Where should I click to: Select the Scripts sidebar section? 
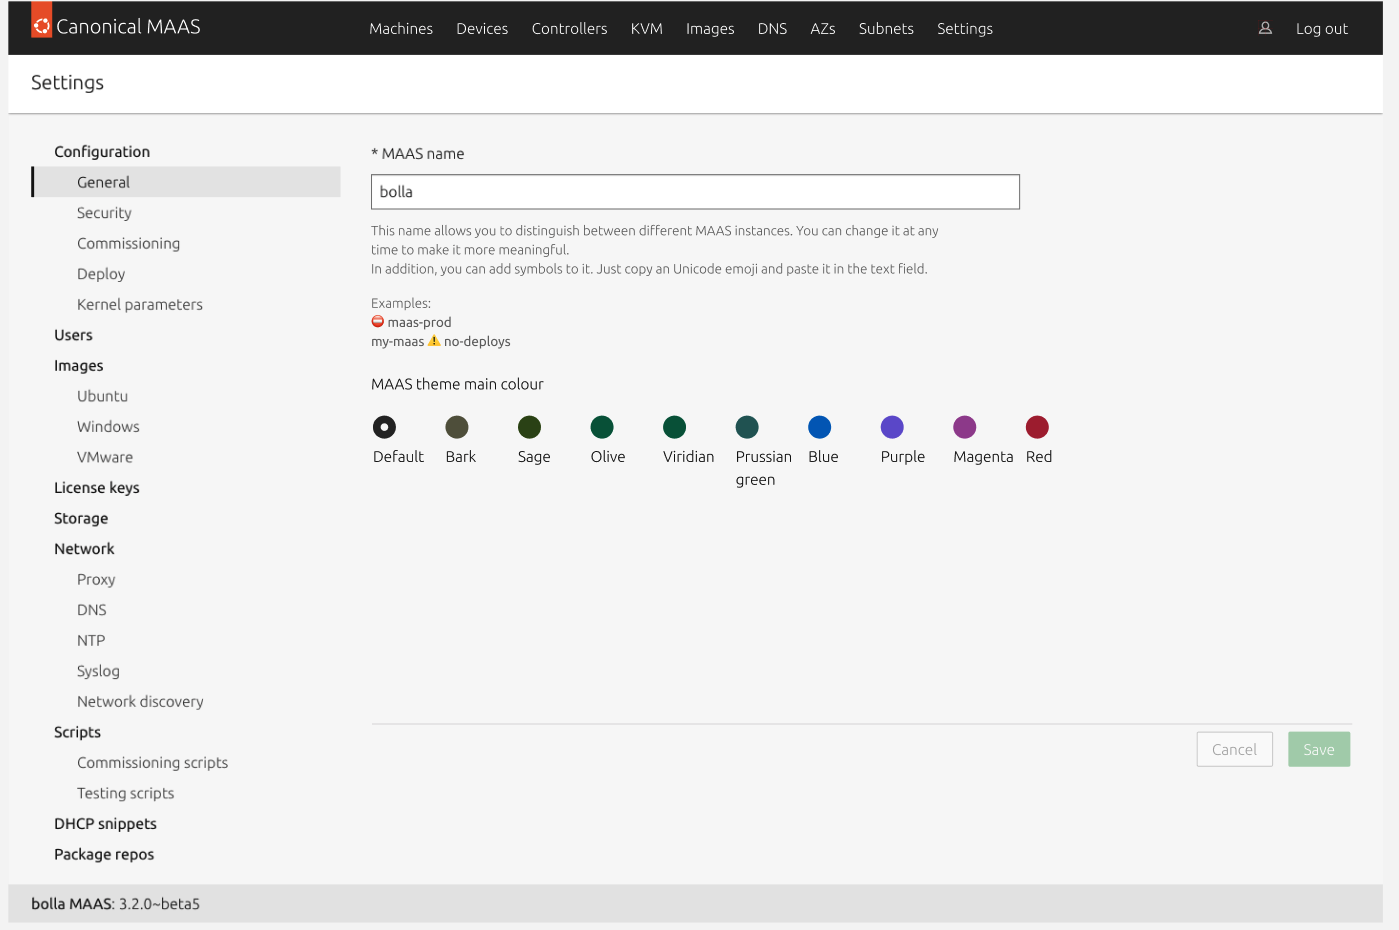coord(77,732)
